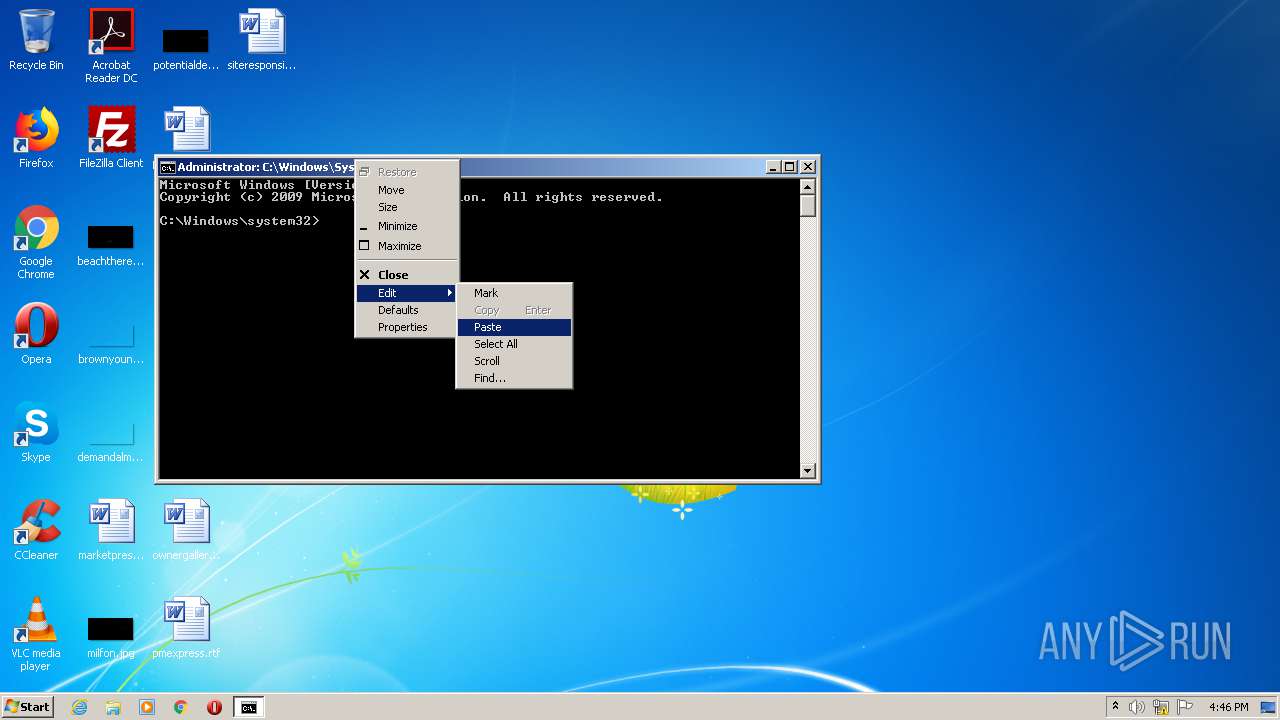Screen dimensions: 1280x720
Task: Click the console scrollbar up arrow
Action: 808,186
